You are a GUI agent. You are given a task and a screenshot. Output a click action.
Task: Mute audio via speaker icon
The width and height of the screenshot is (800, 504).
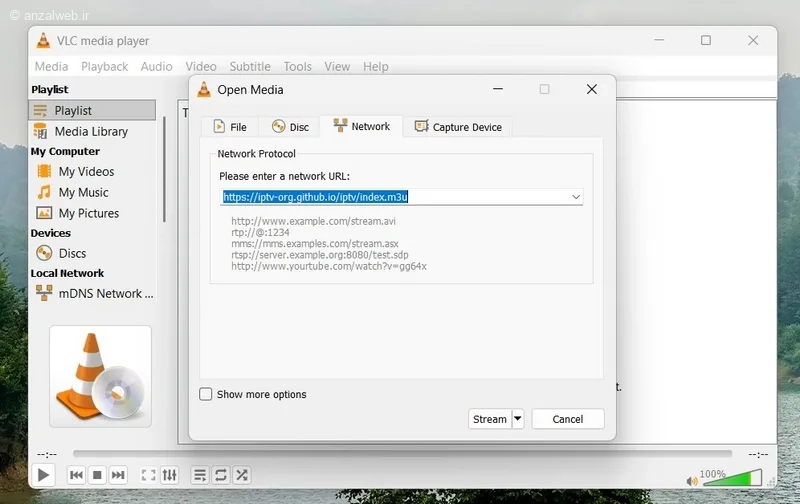coord(692,481)
